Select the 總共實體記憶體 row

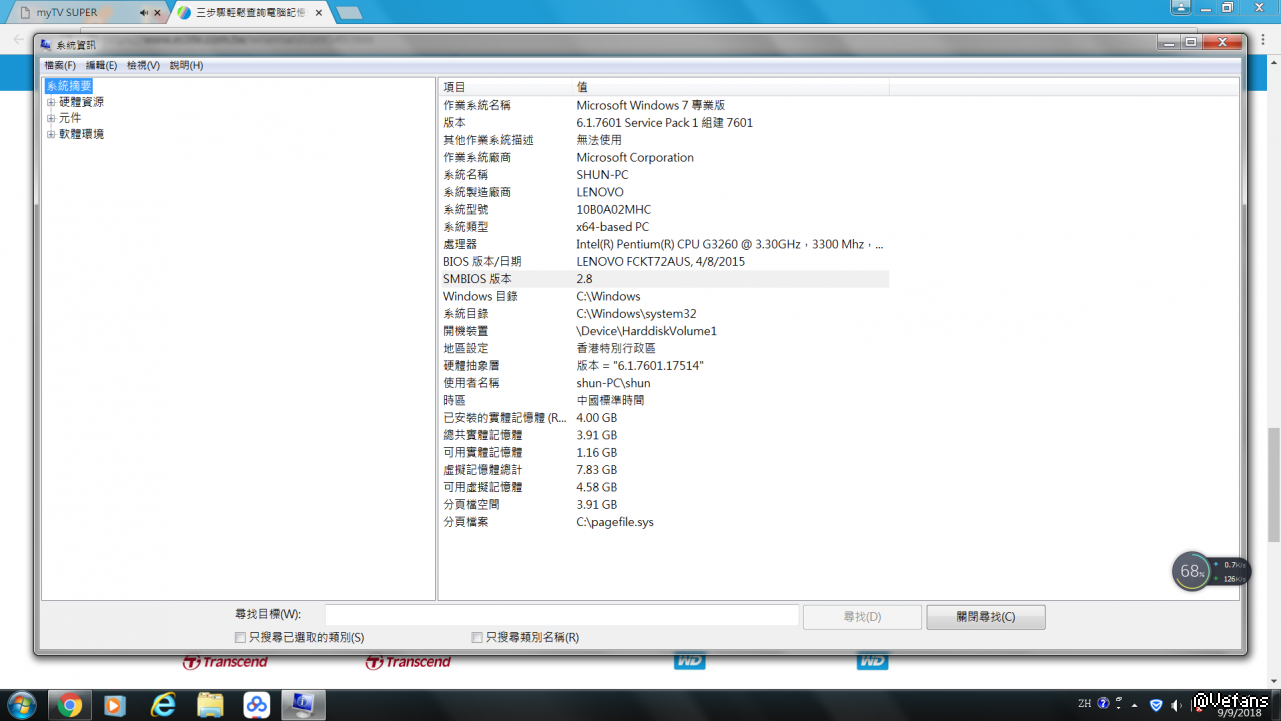[664, 435]
